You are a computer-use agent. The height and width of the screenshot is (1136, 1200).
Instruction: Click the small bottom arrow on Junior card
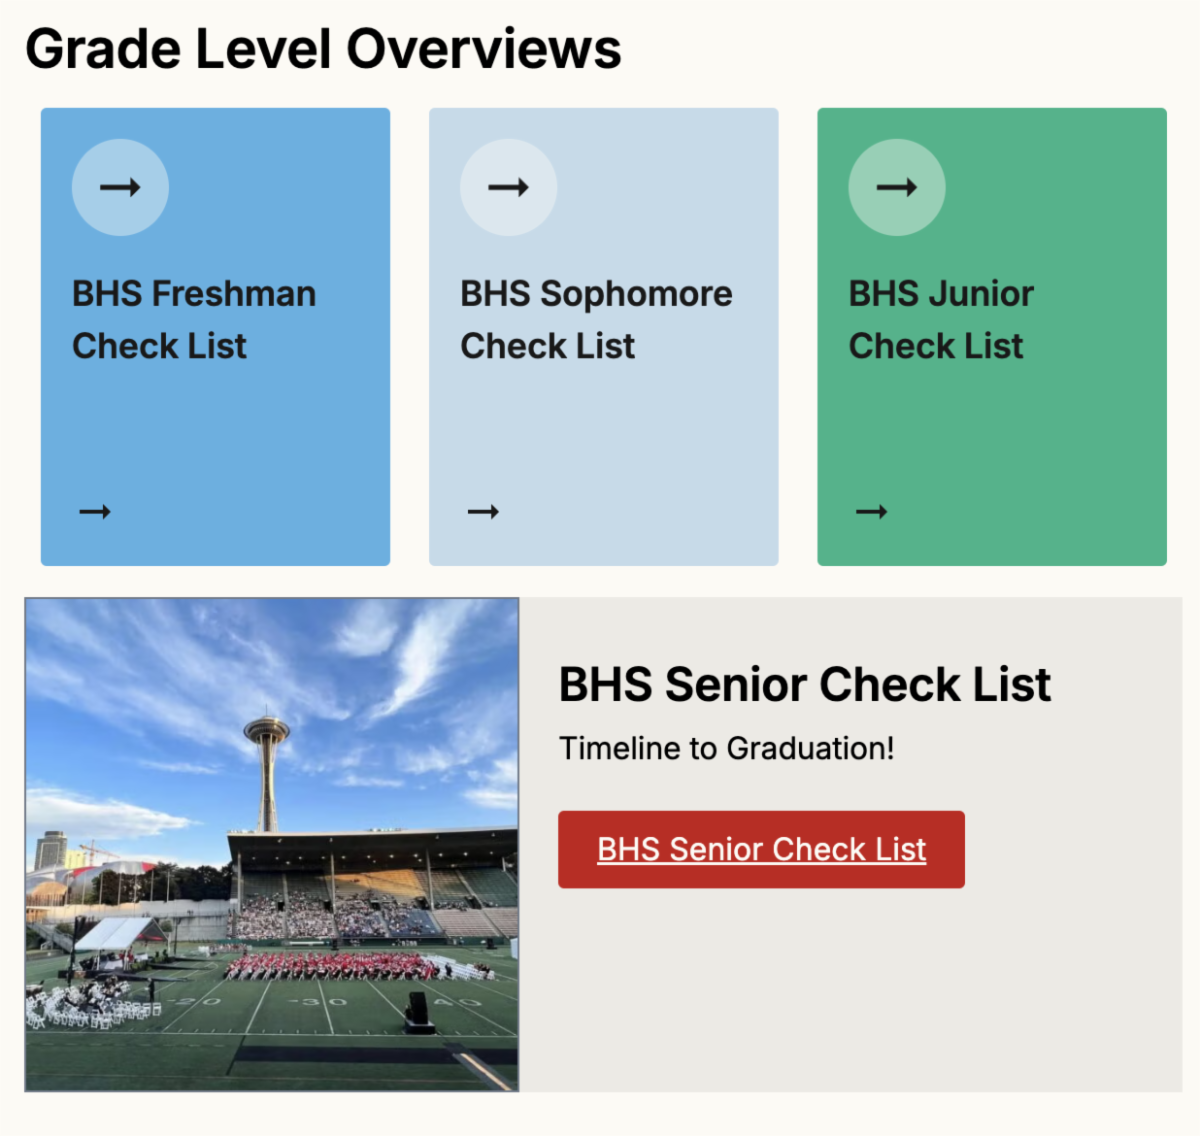point(872,512)
